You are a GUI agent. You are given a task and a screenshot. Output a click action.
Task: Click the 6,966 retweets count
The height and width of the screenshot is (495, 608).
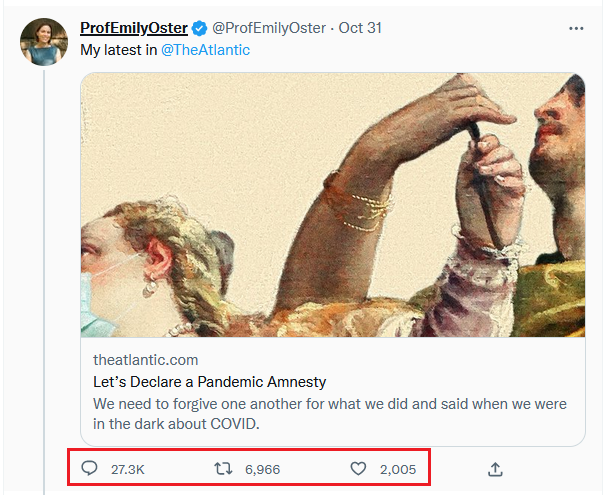pyautogui.click(x=263, y=469)
